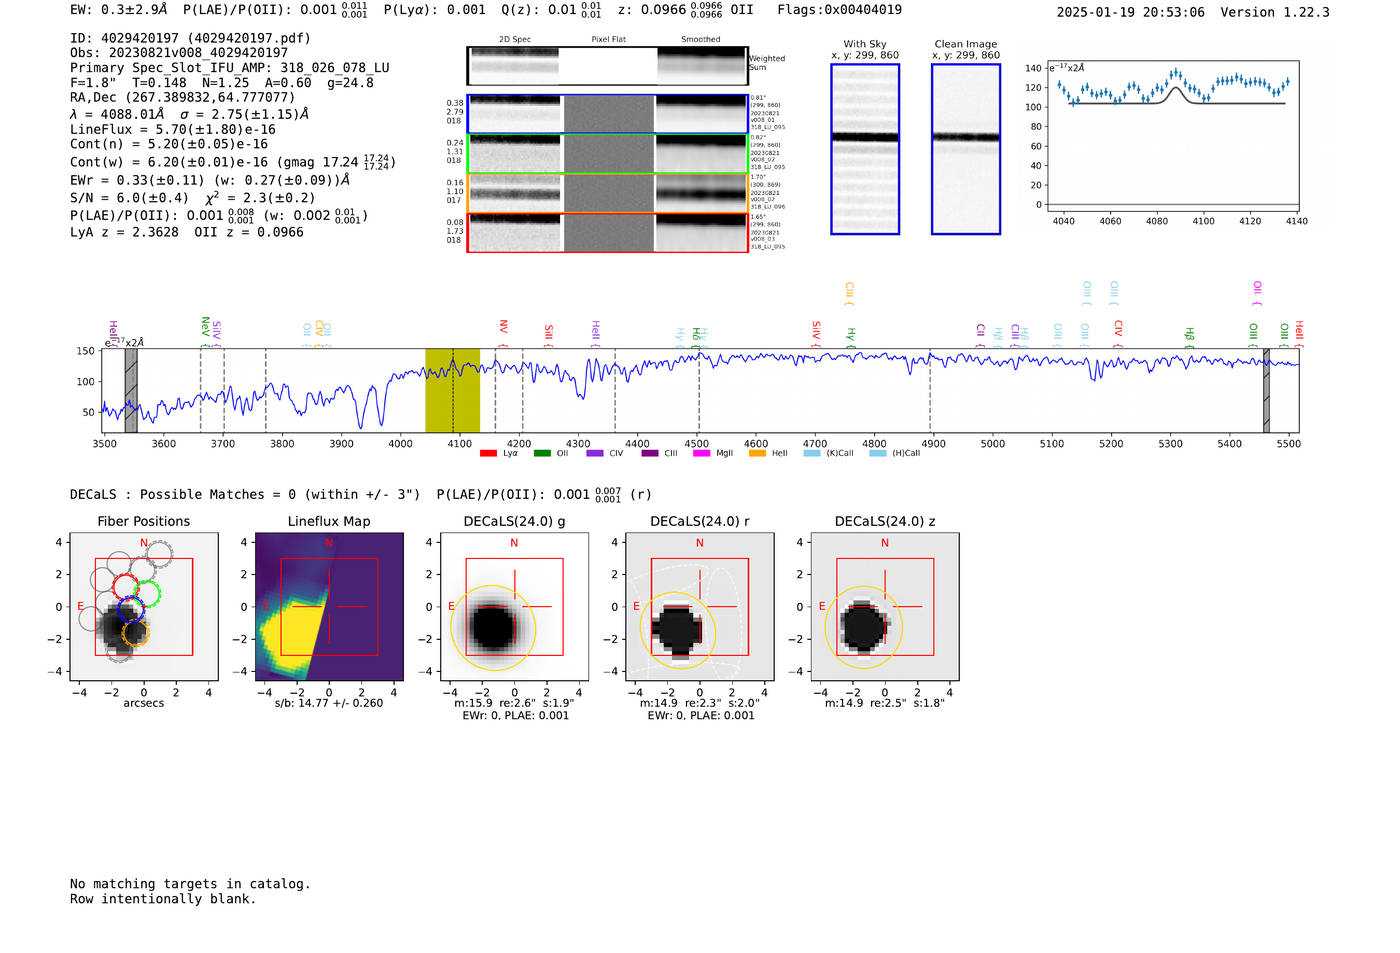The height and width of the screenshot is (953, 1400).
Task: Pick the (K)CaII light blue legend swatch
Action: tap(812, 453)
